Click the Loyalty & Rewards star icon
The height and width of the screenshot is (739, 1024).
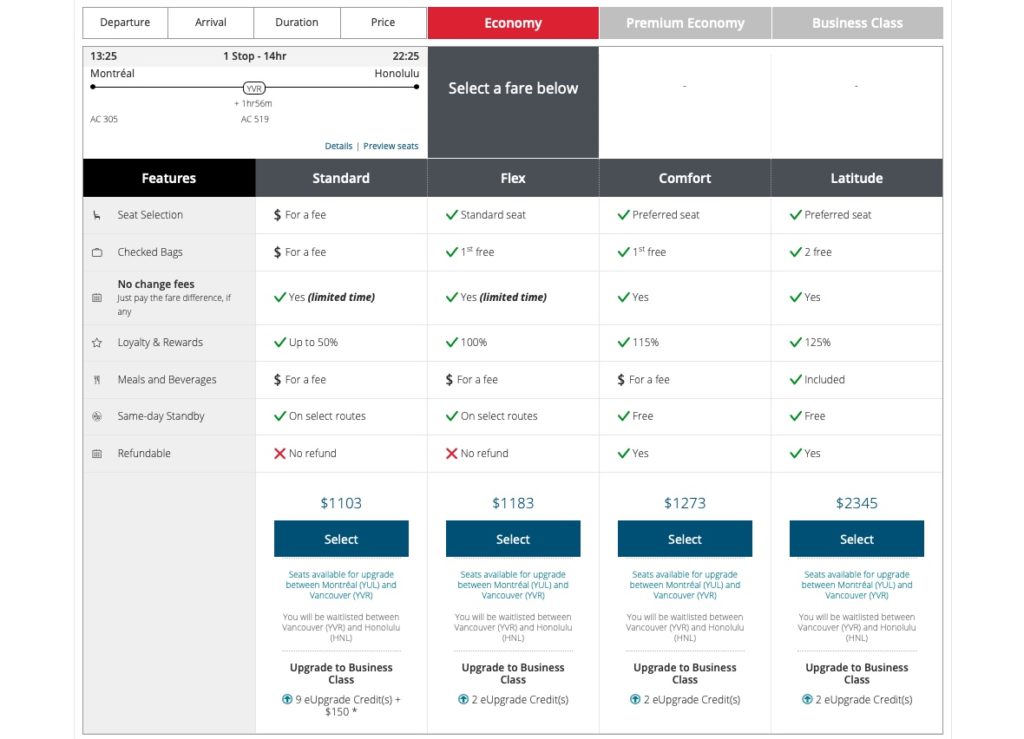[x=97, y=343]
